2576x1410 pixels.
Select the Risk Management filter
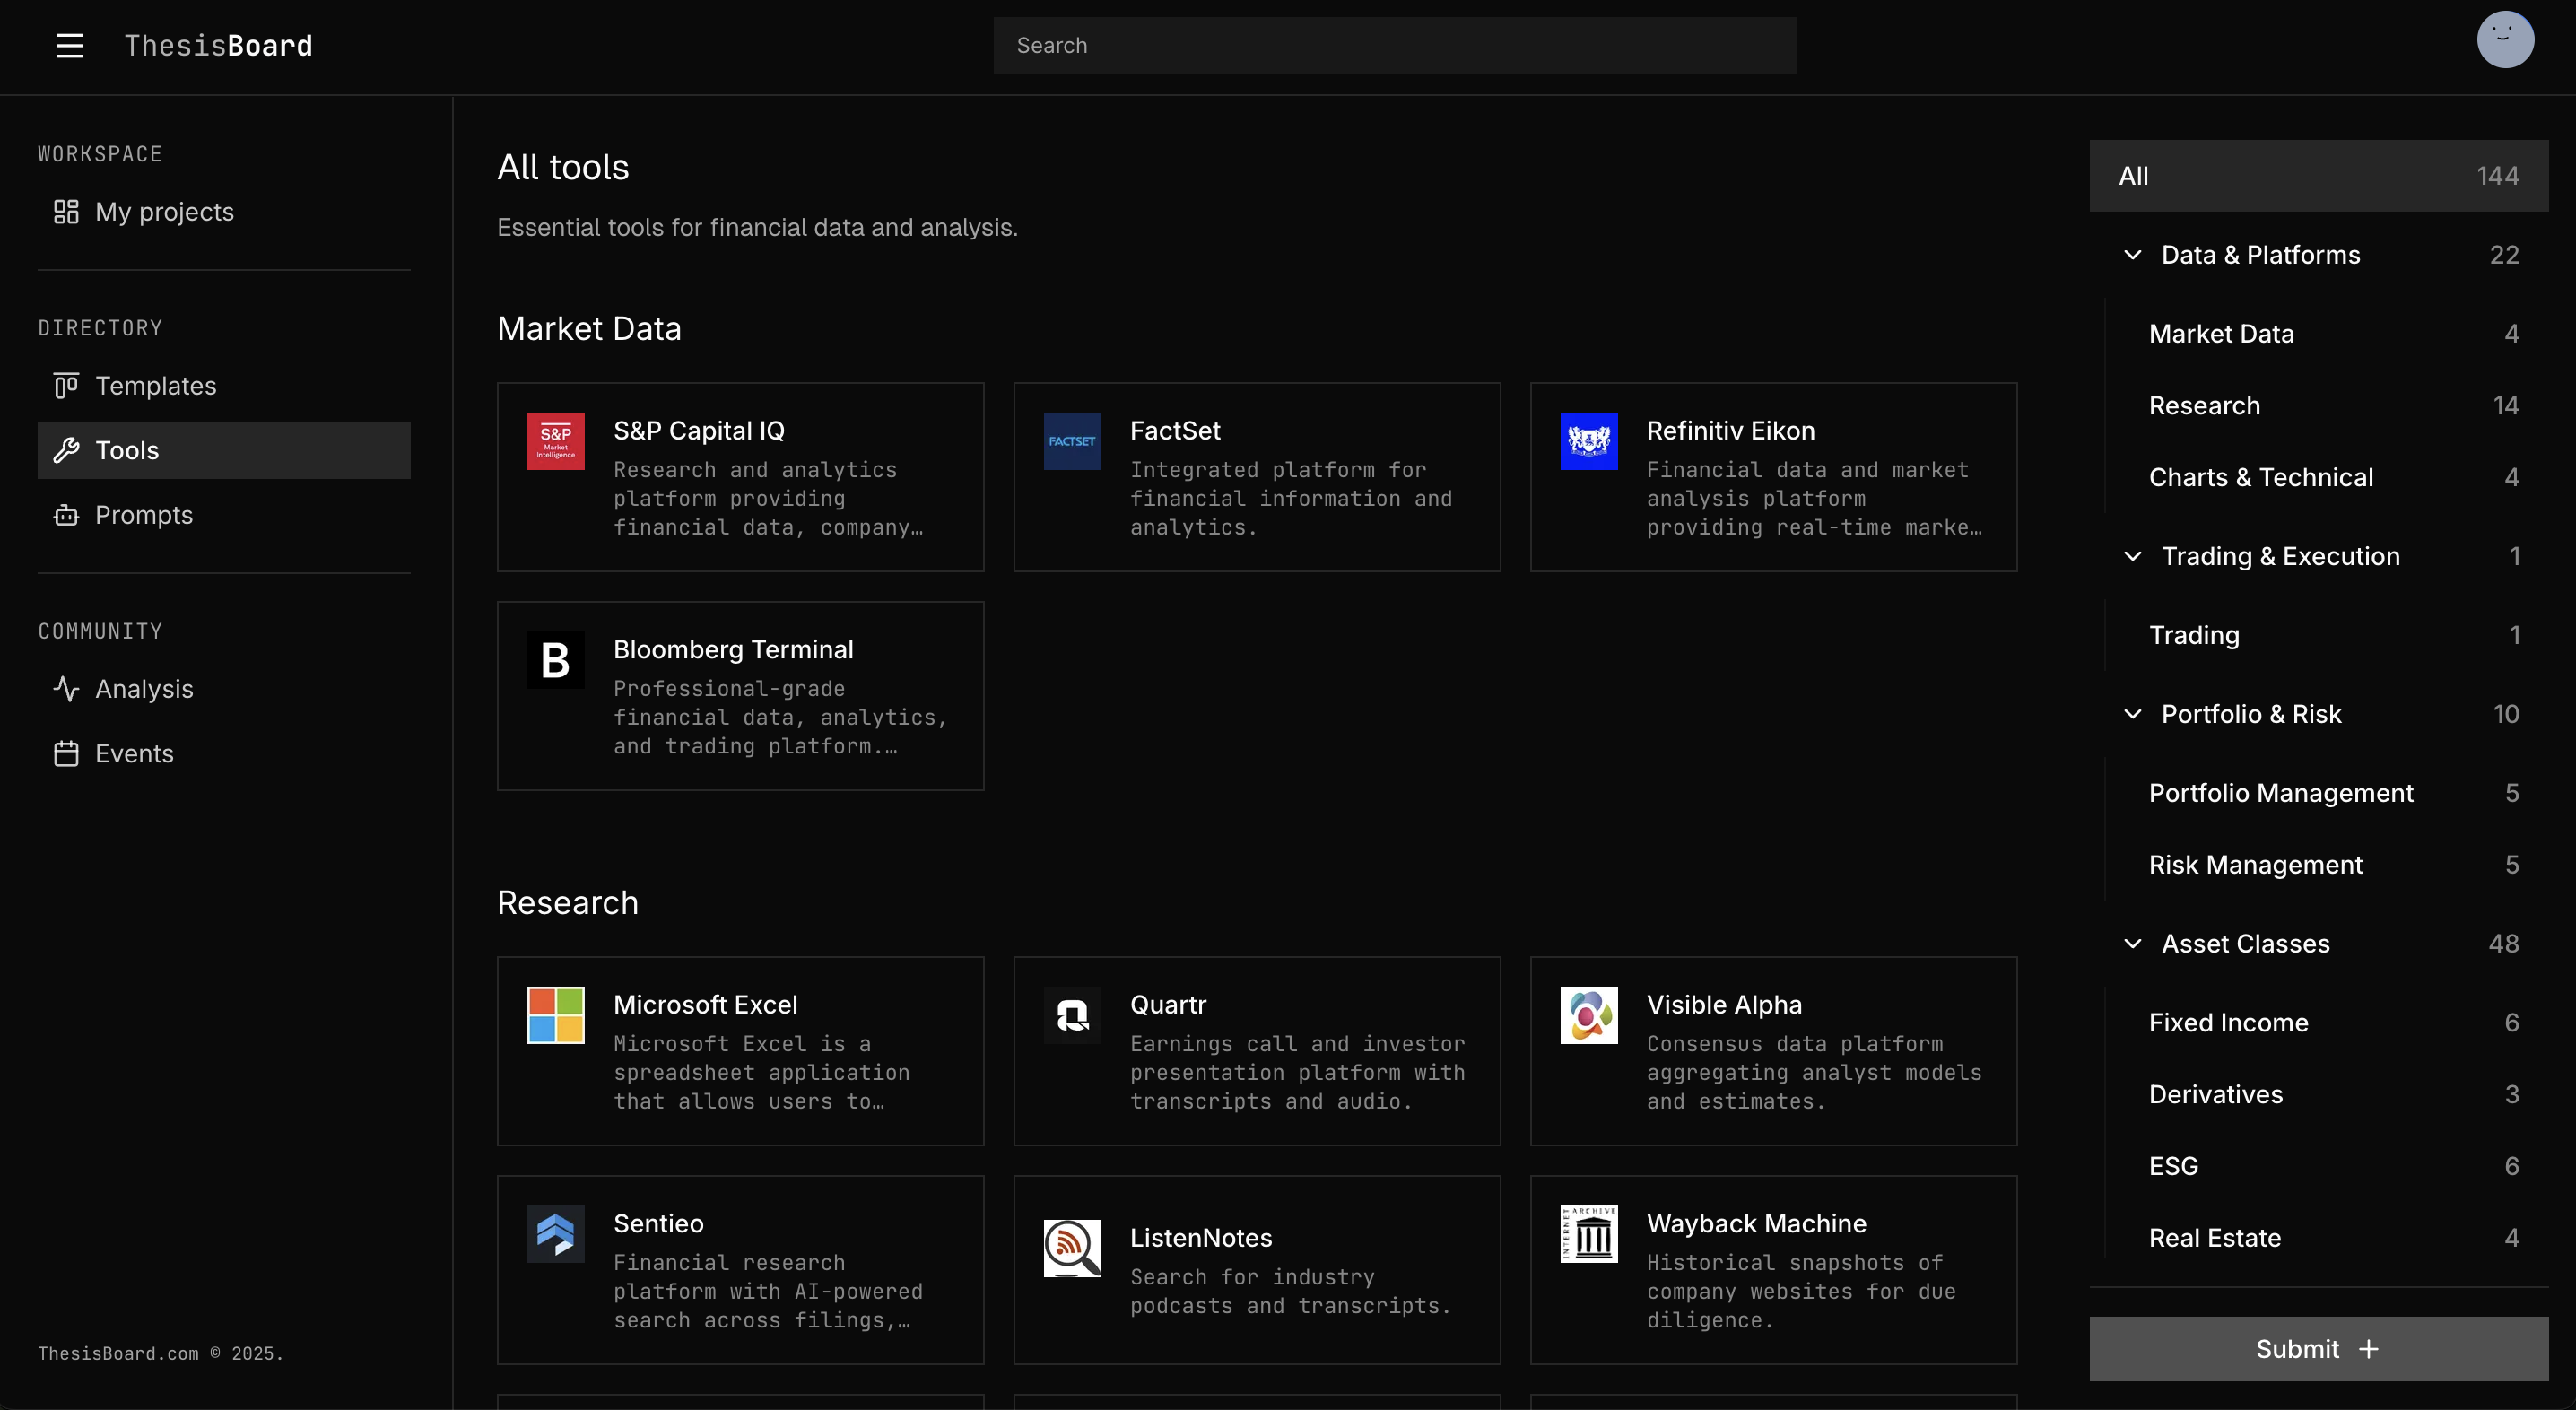(2256, 864)
